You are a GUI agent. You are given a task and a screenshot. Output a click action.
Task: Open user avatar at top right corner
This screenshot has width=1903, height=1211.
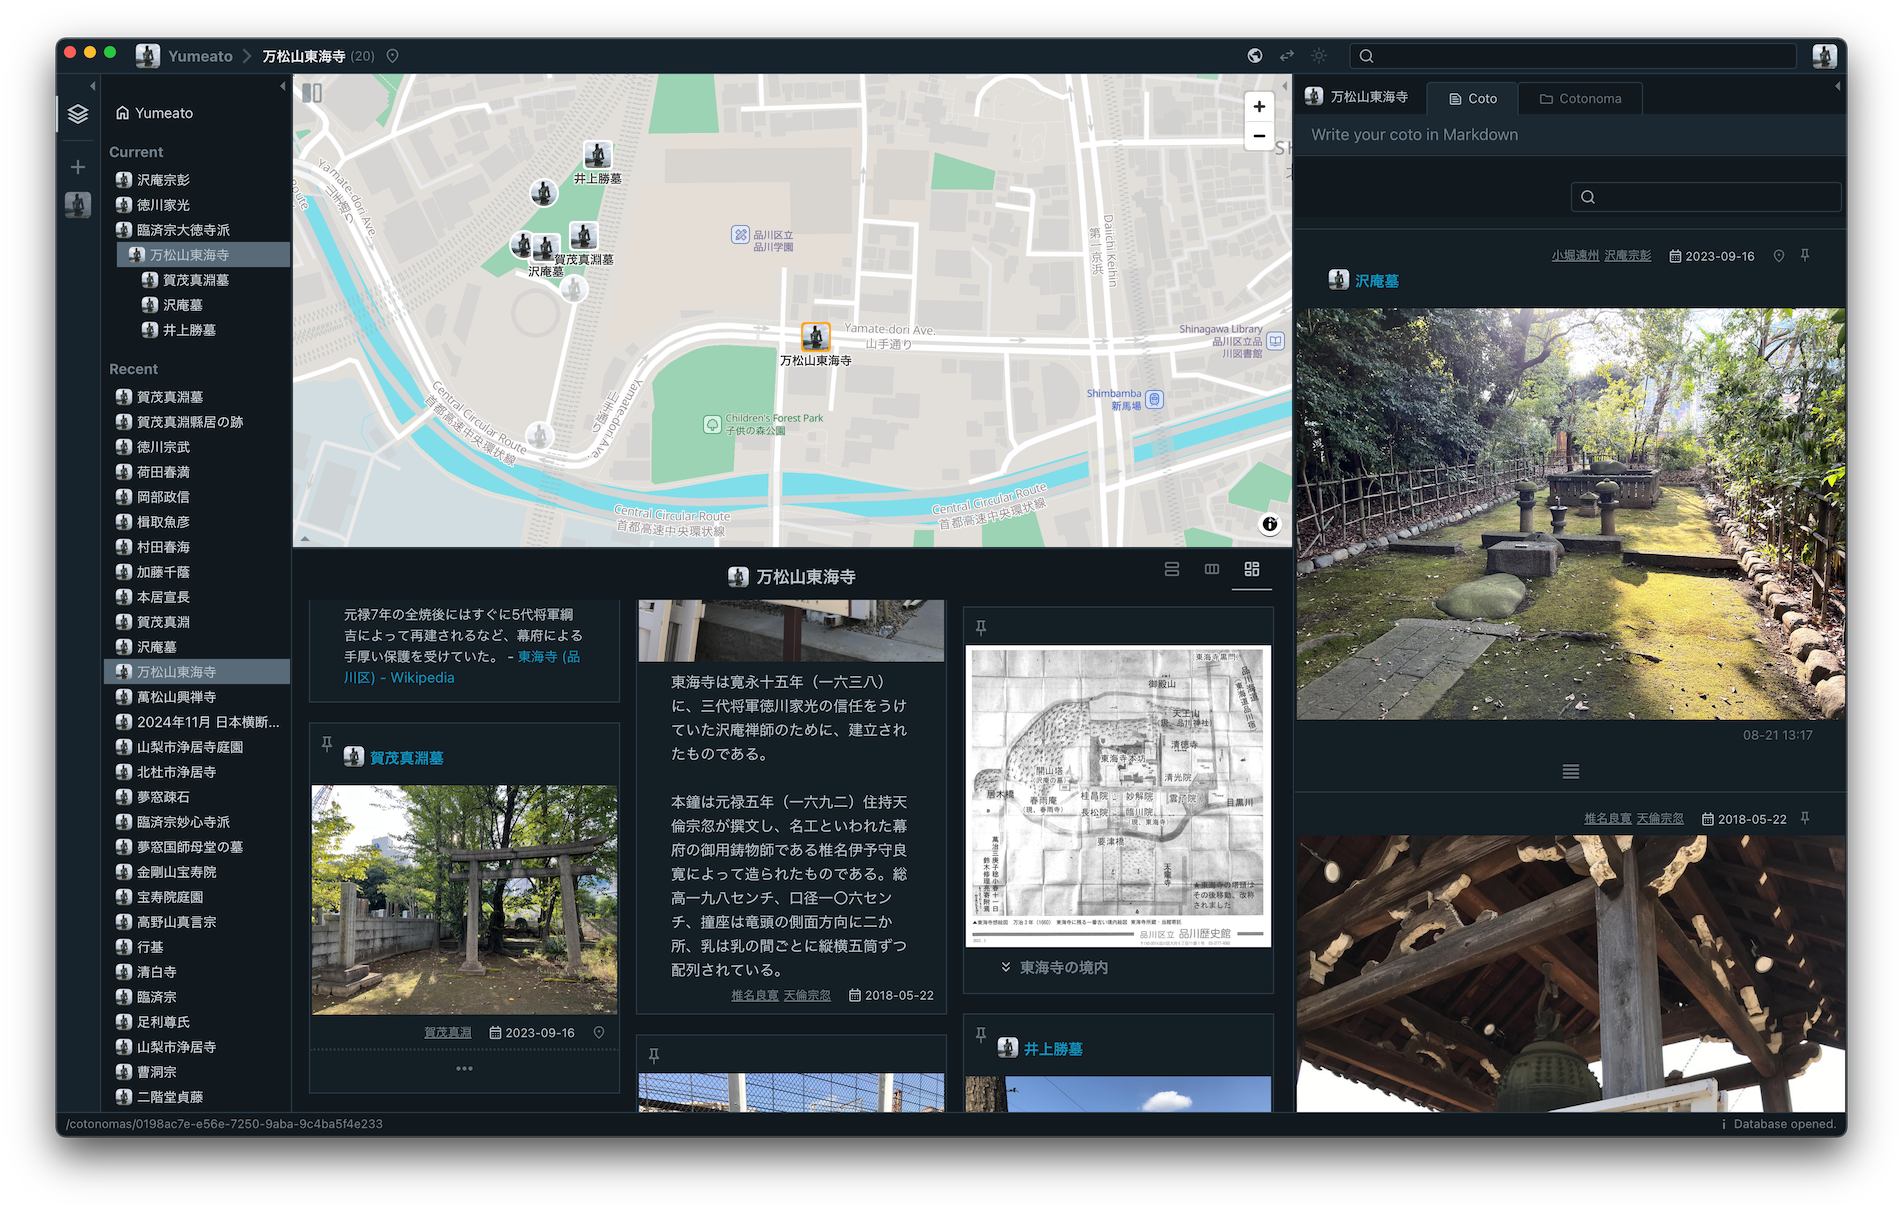1824,56
